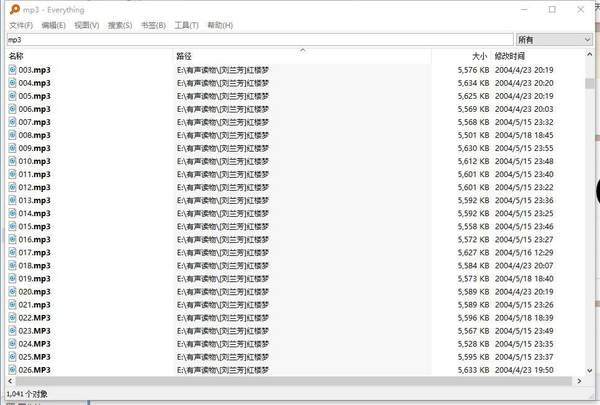Sort by 修改时间 column header
The image size is (600, 405).
pyautogui.click(x=512, y=56)
